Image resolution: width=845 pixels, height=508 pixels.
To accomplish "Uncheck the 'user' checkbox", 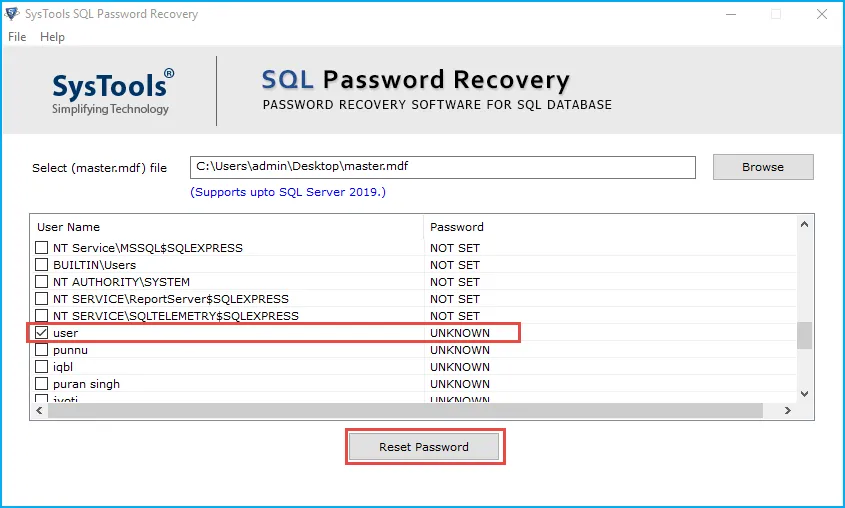I will click(42, 333).
